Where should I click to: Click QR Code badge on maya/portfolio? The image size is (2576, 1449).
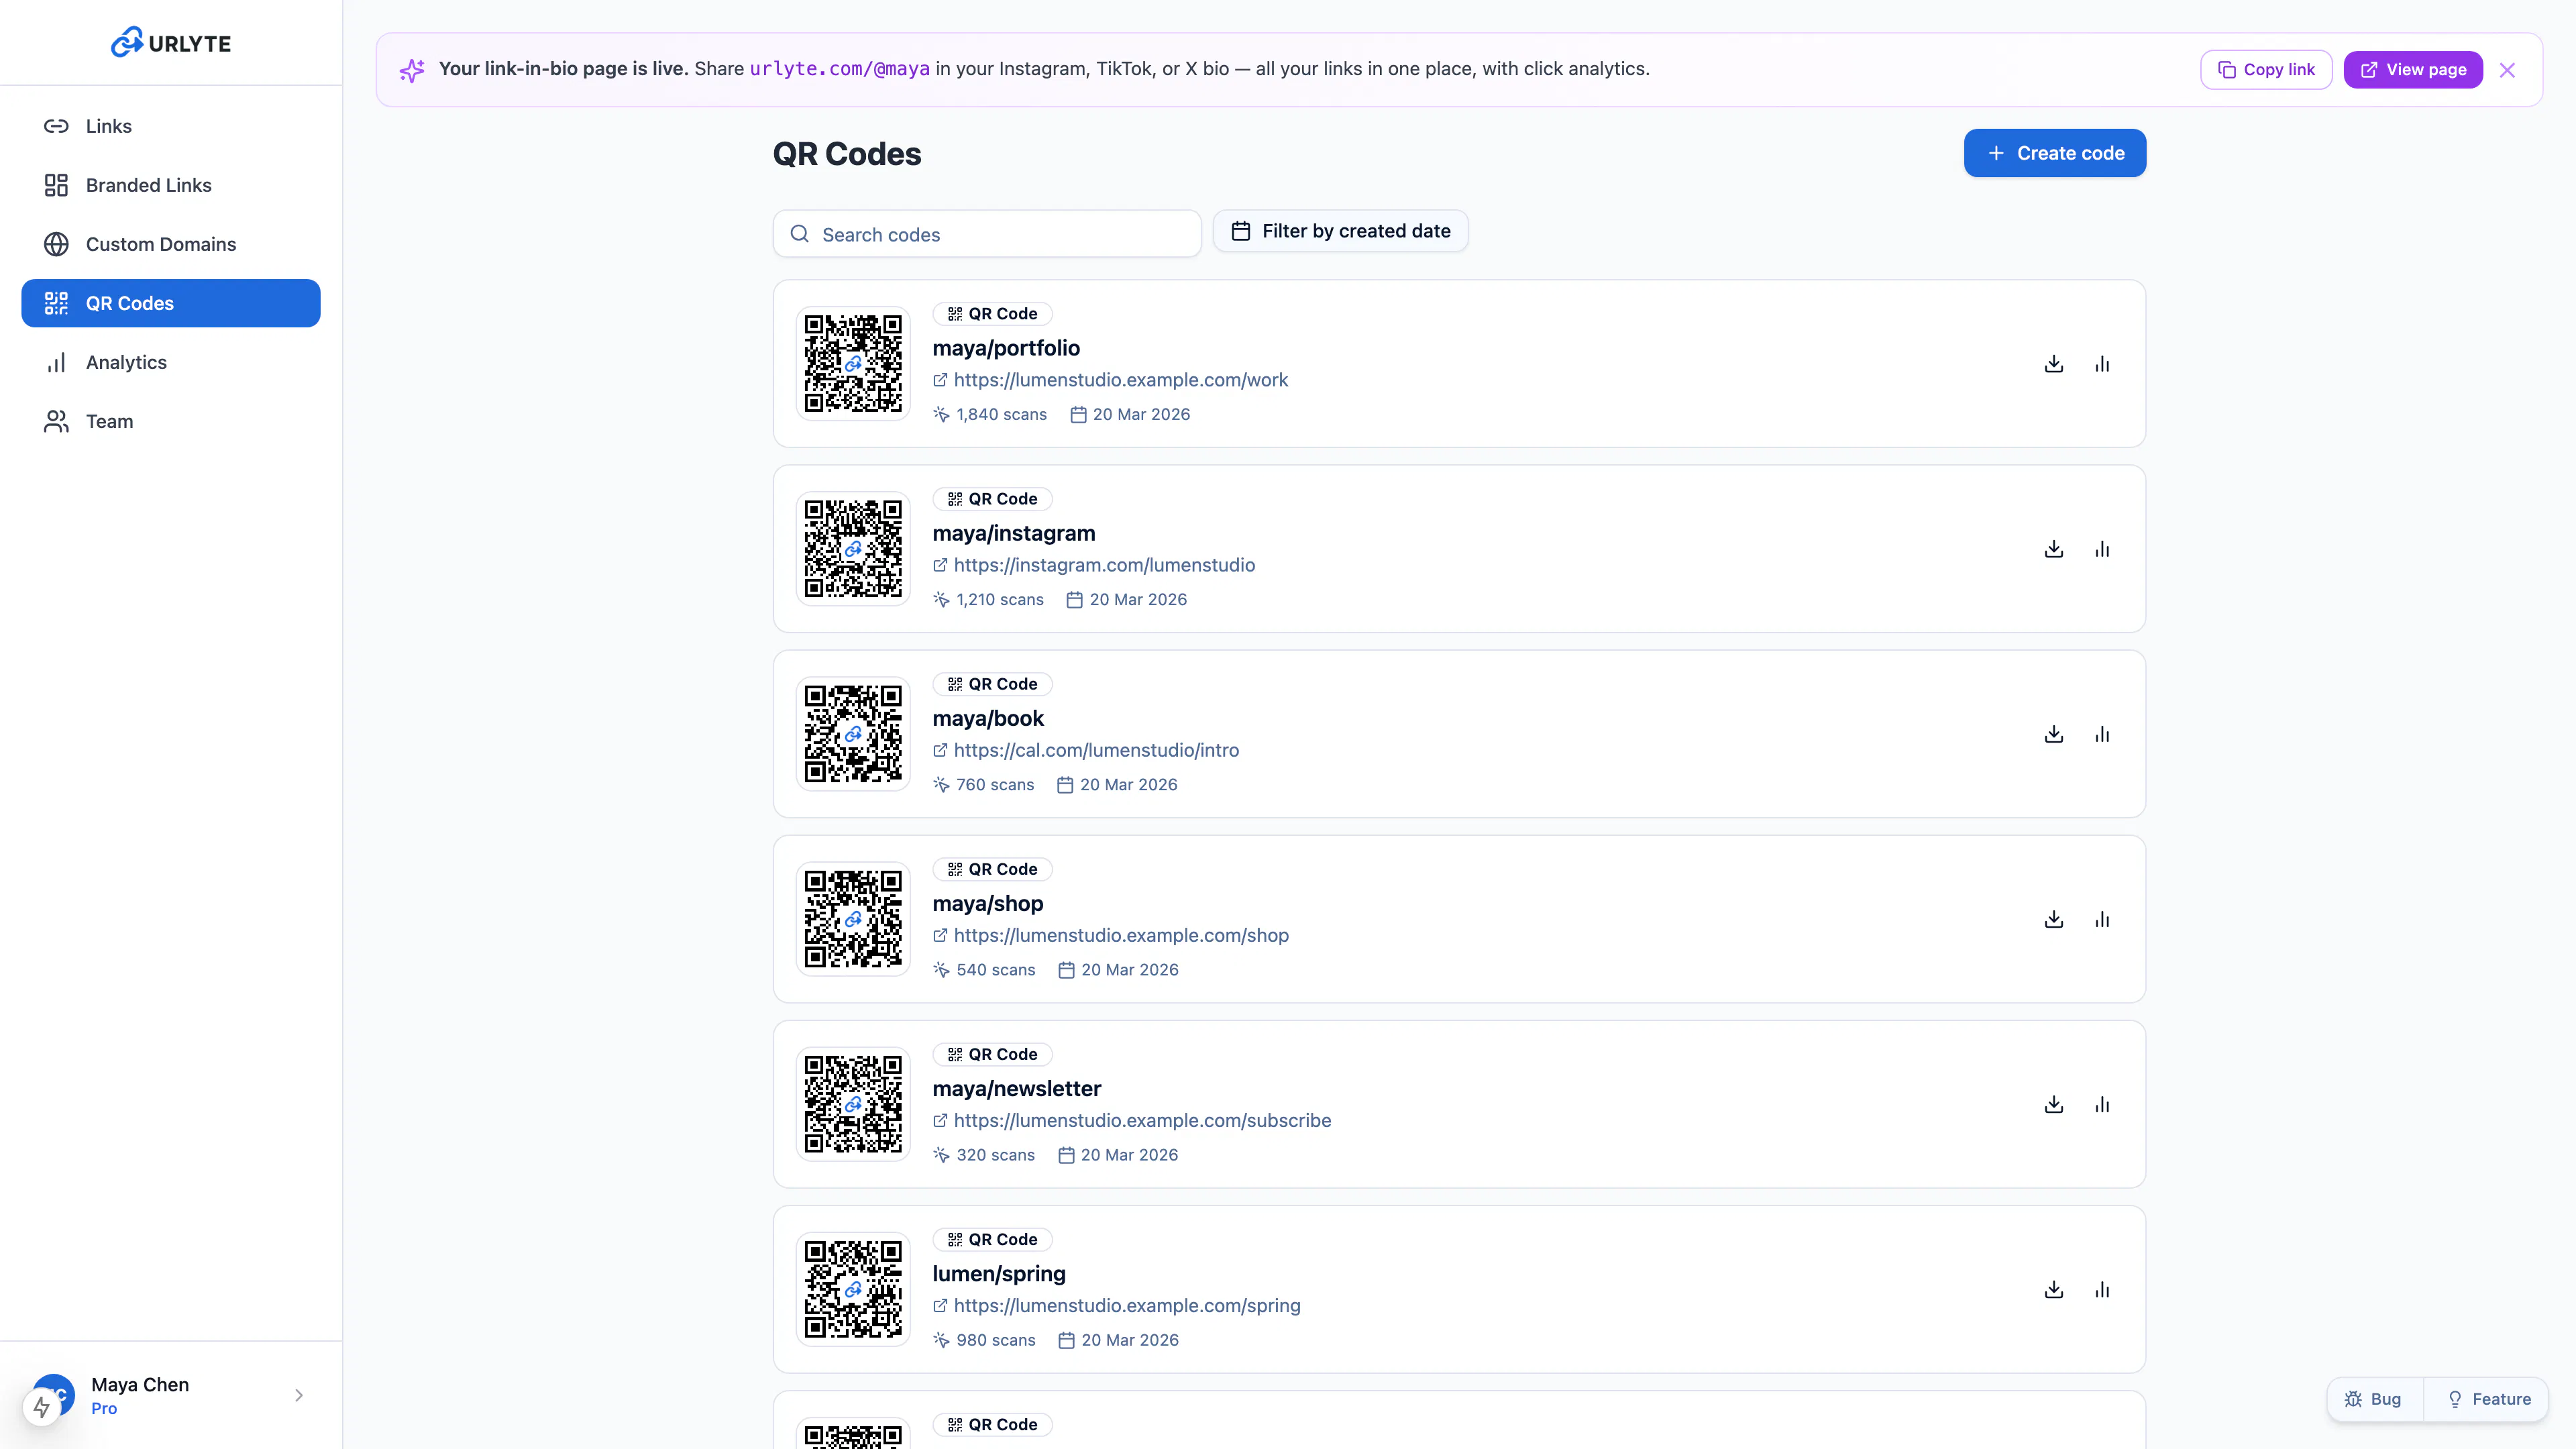992,314
